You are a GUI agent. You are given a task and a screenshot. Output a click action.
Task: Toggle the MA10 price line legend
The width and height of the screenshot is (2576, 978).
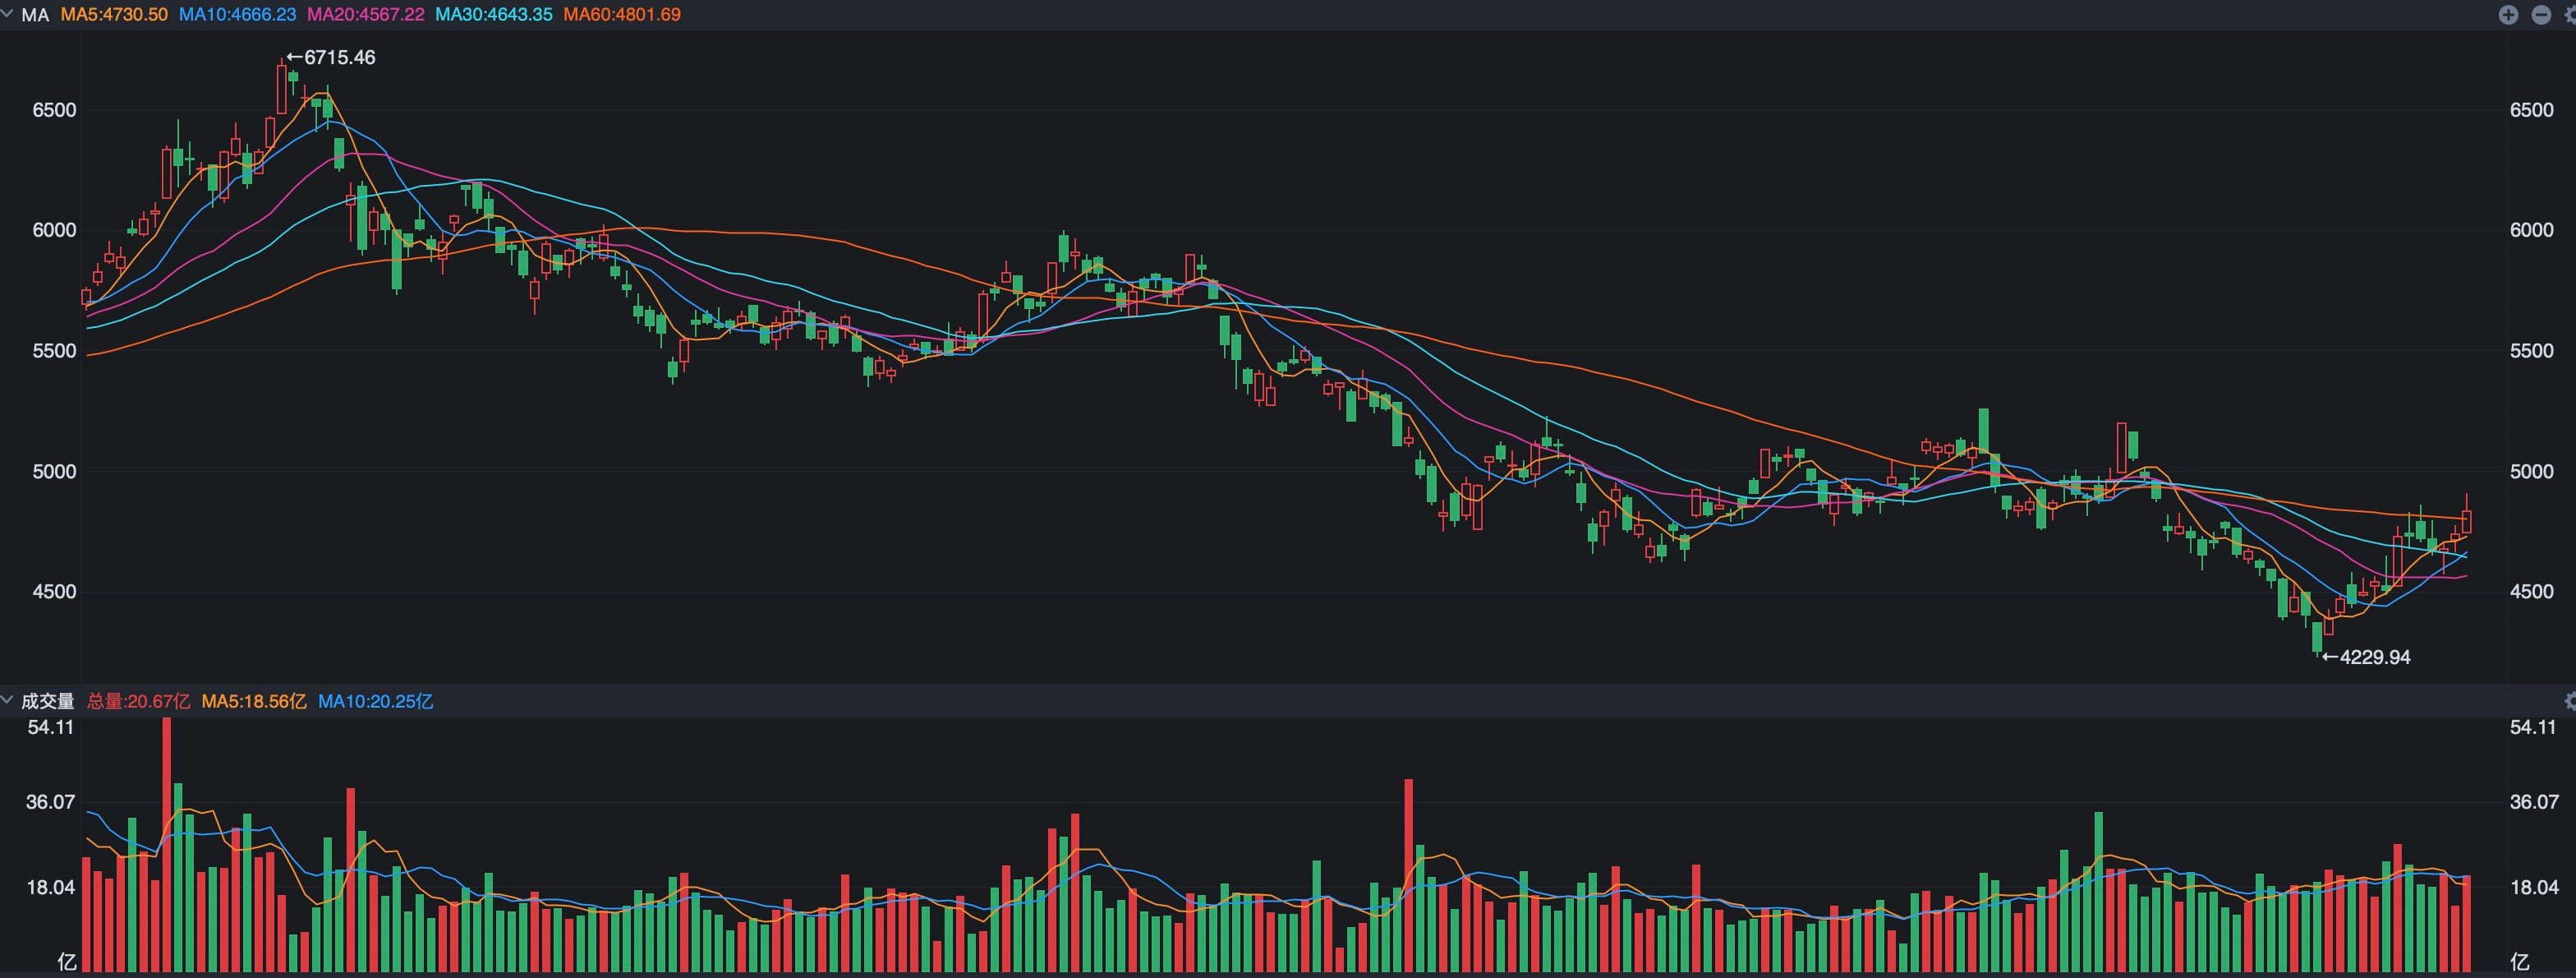click(238, 15)
